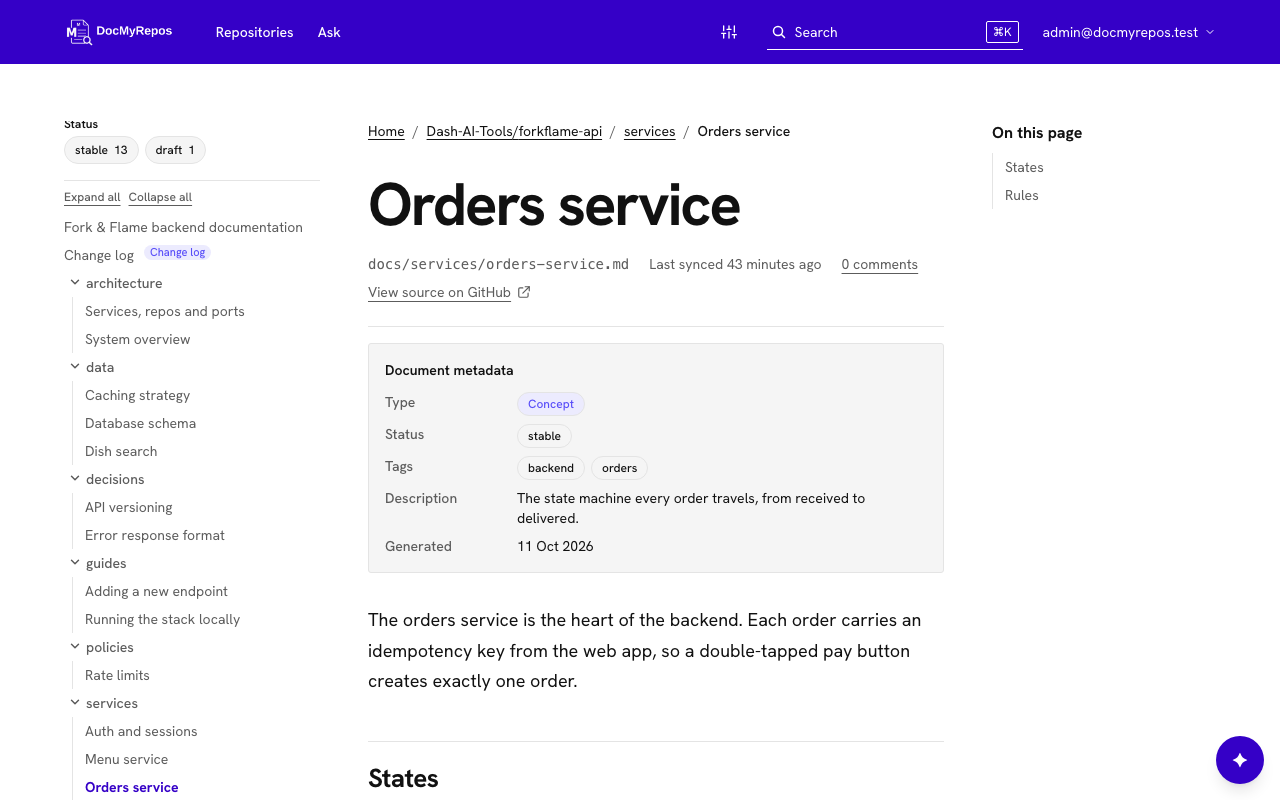
Task: Open Menu service doc
Action: [127, 759]
